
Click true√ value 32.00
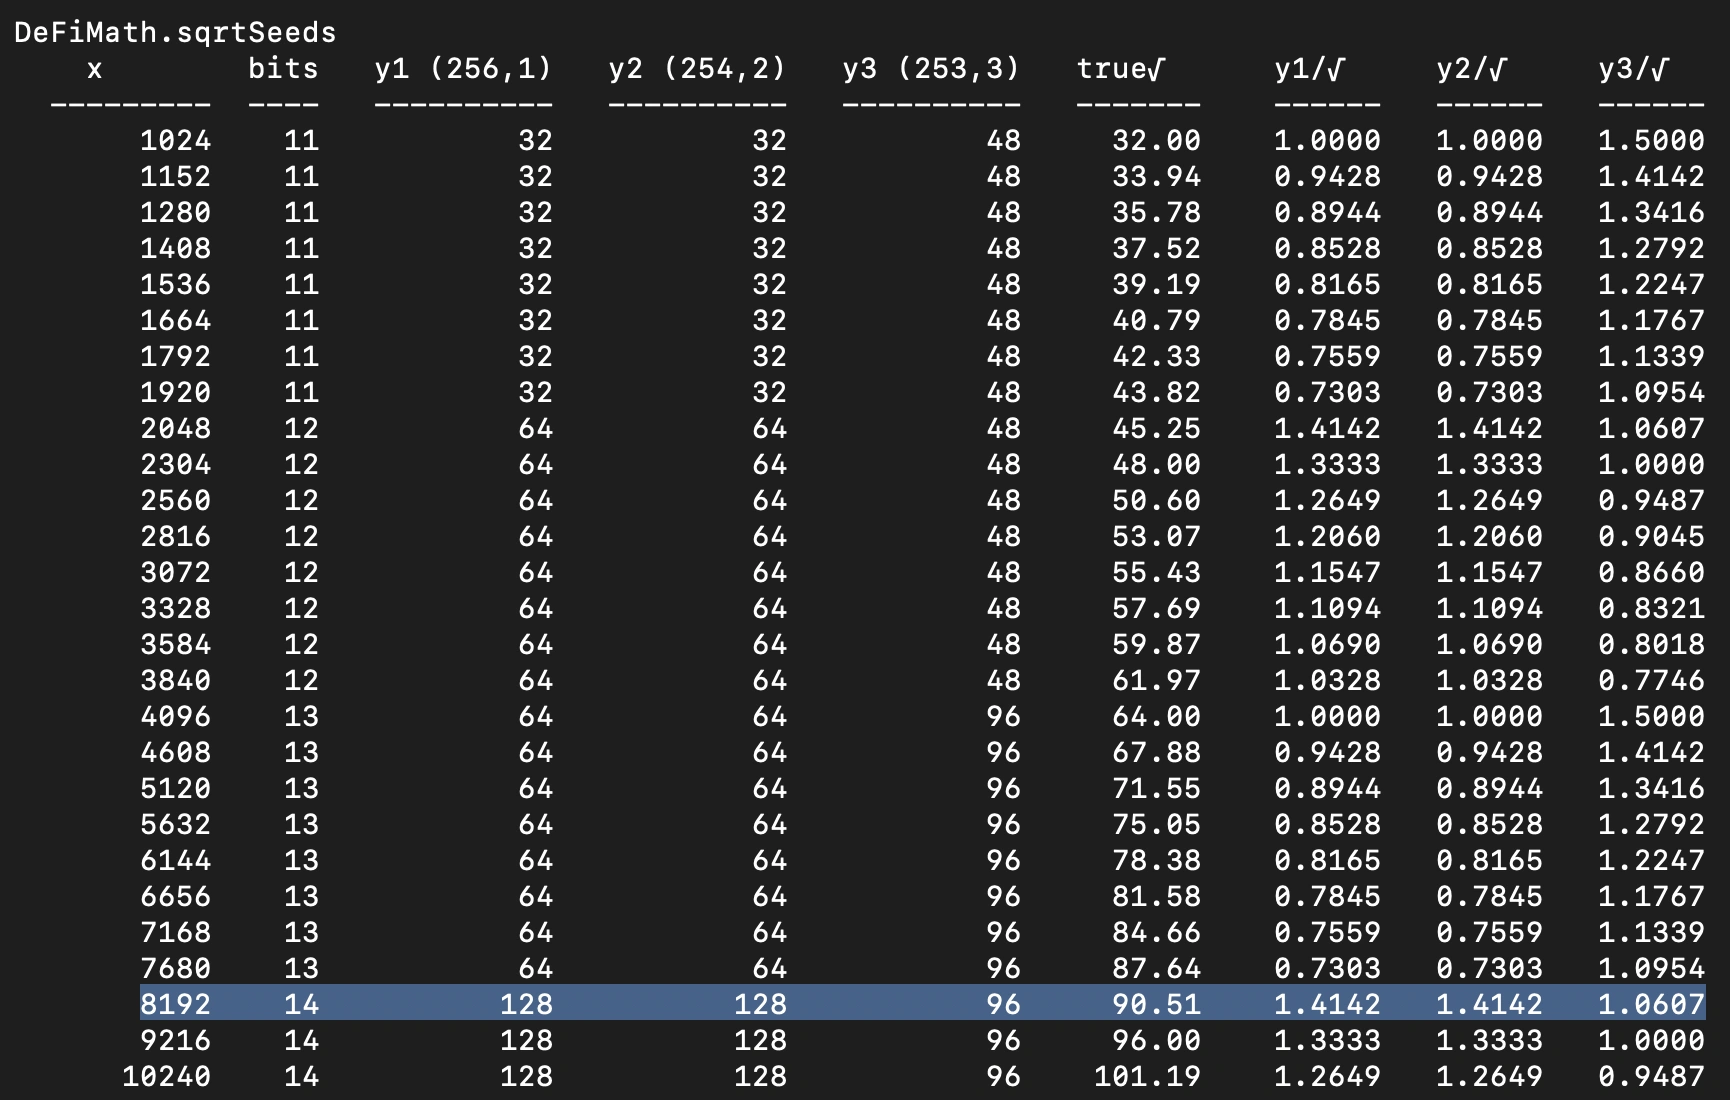[1156, 141]
